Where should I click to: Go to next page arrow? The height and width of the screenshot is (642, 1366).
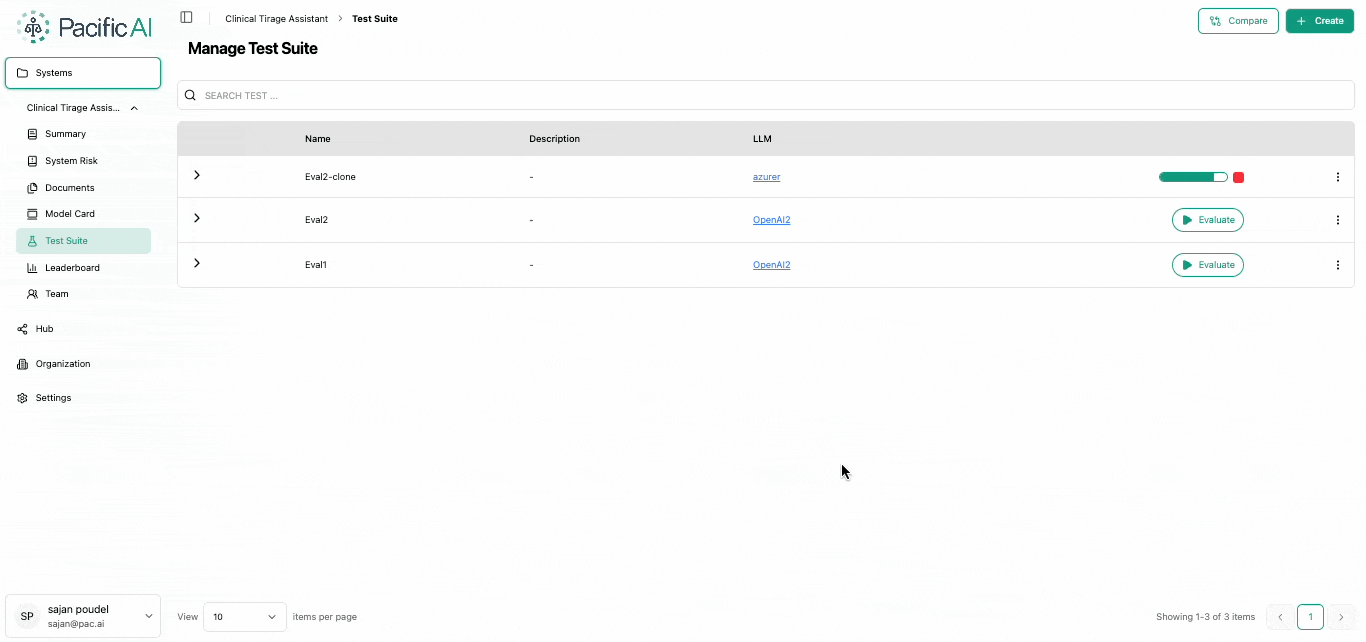(x=1340, y=617)
